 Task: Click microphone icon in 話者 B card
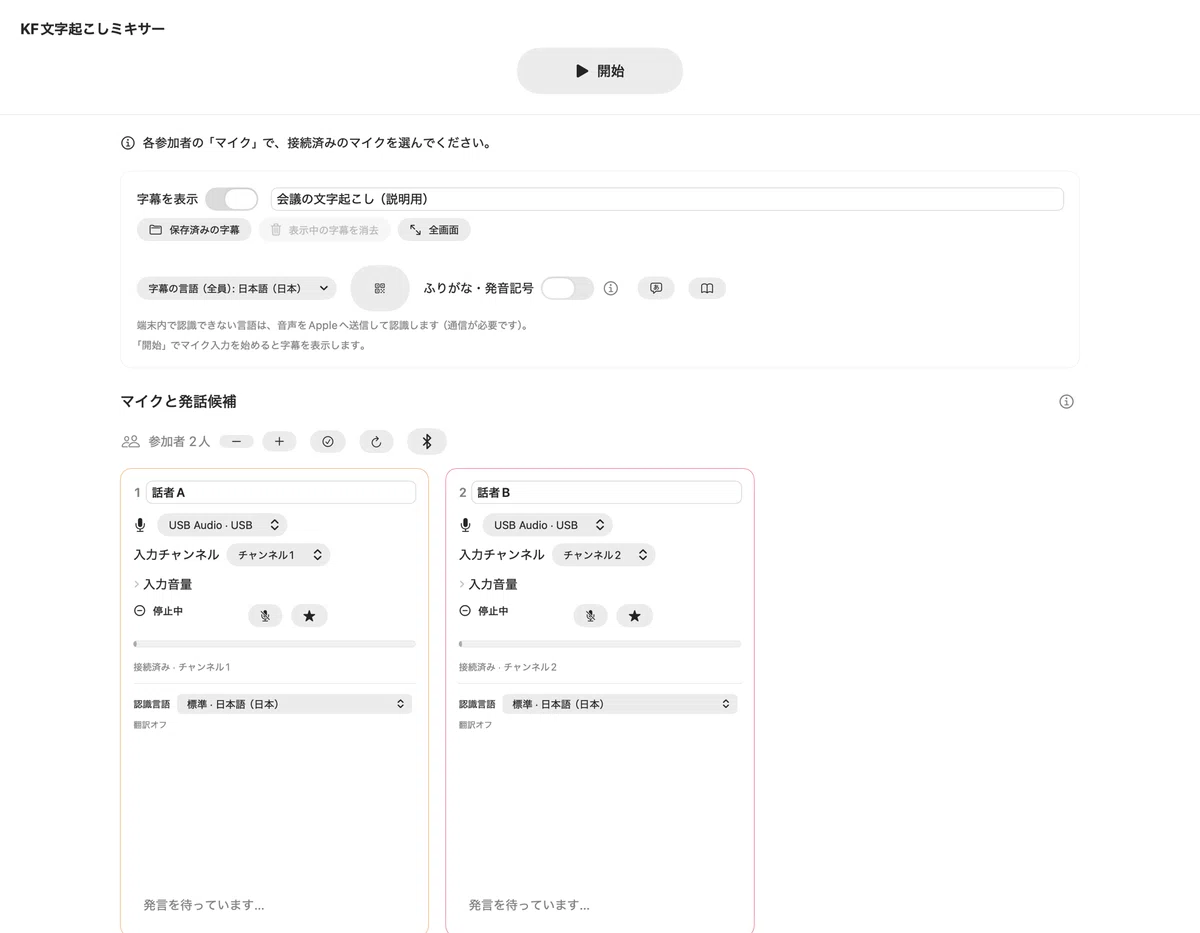[x=465, y=525]
